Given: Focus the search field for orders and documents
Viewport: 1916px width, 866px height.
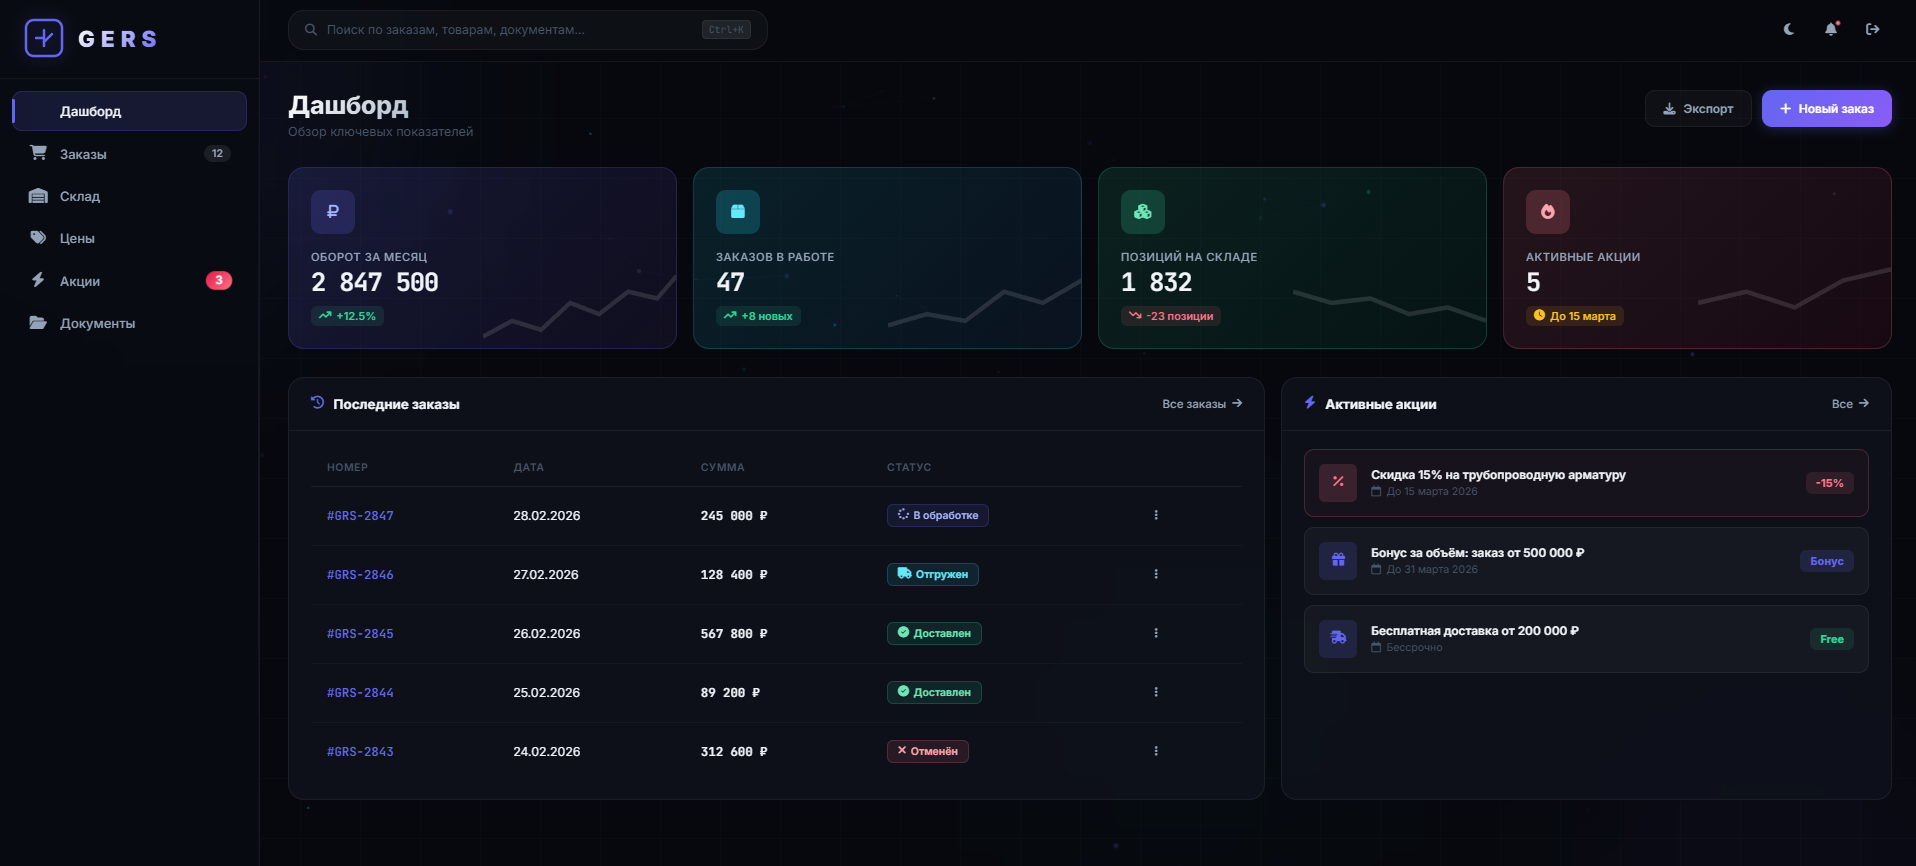Looking at the screenshot, I should pyautogui.click(x=510, y=30).
